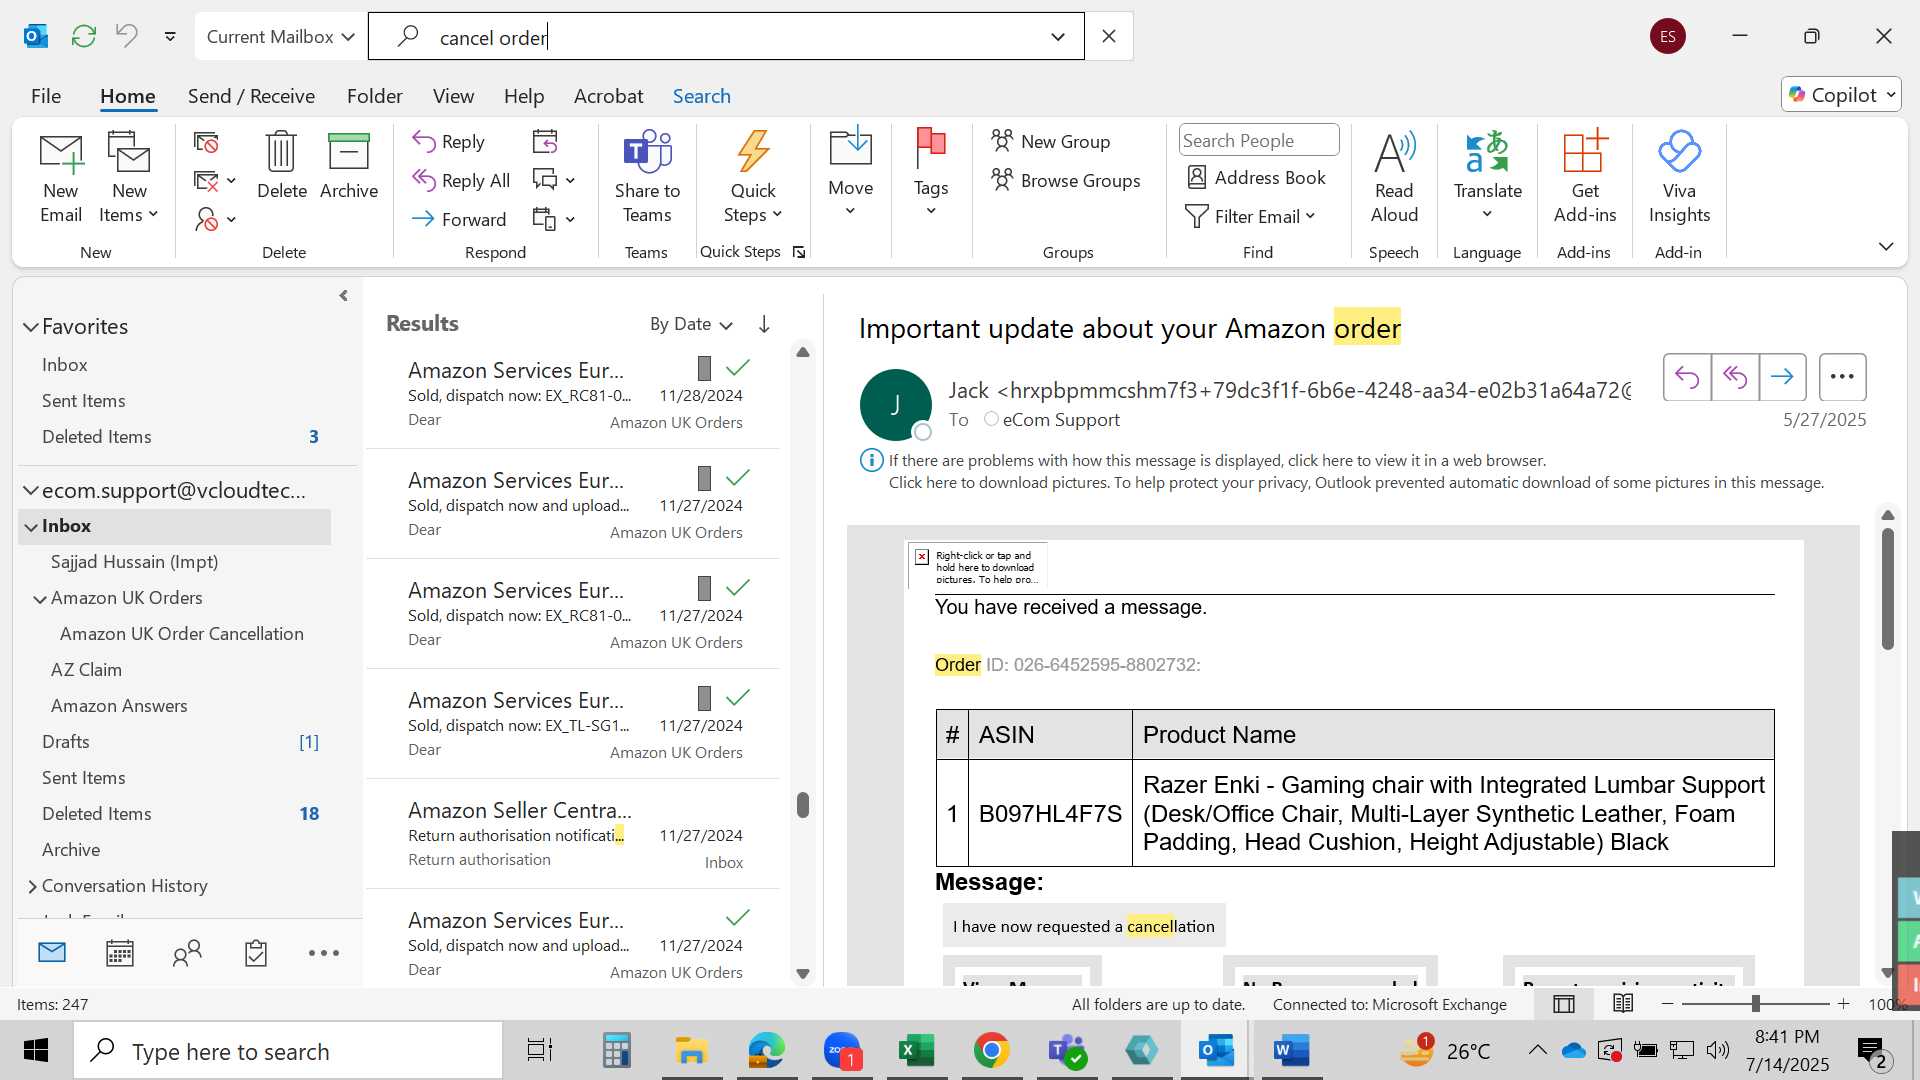Viewport: 1920px width, 1080px height.
Task: Click the reply arrow in the reading pane
Action: point(1687,377)
